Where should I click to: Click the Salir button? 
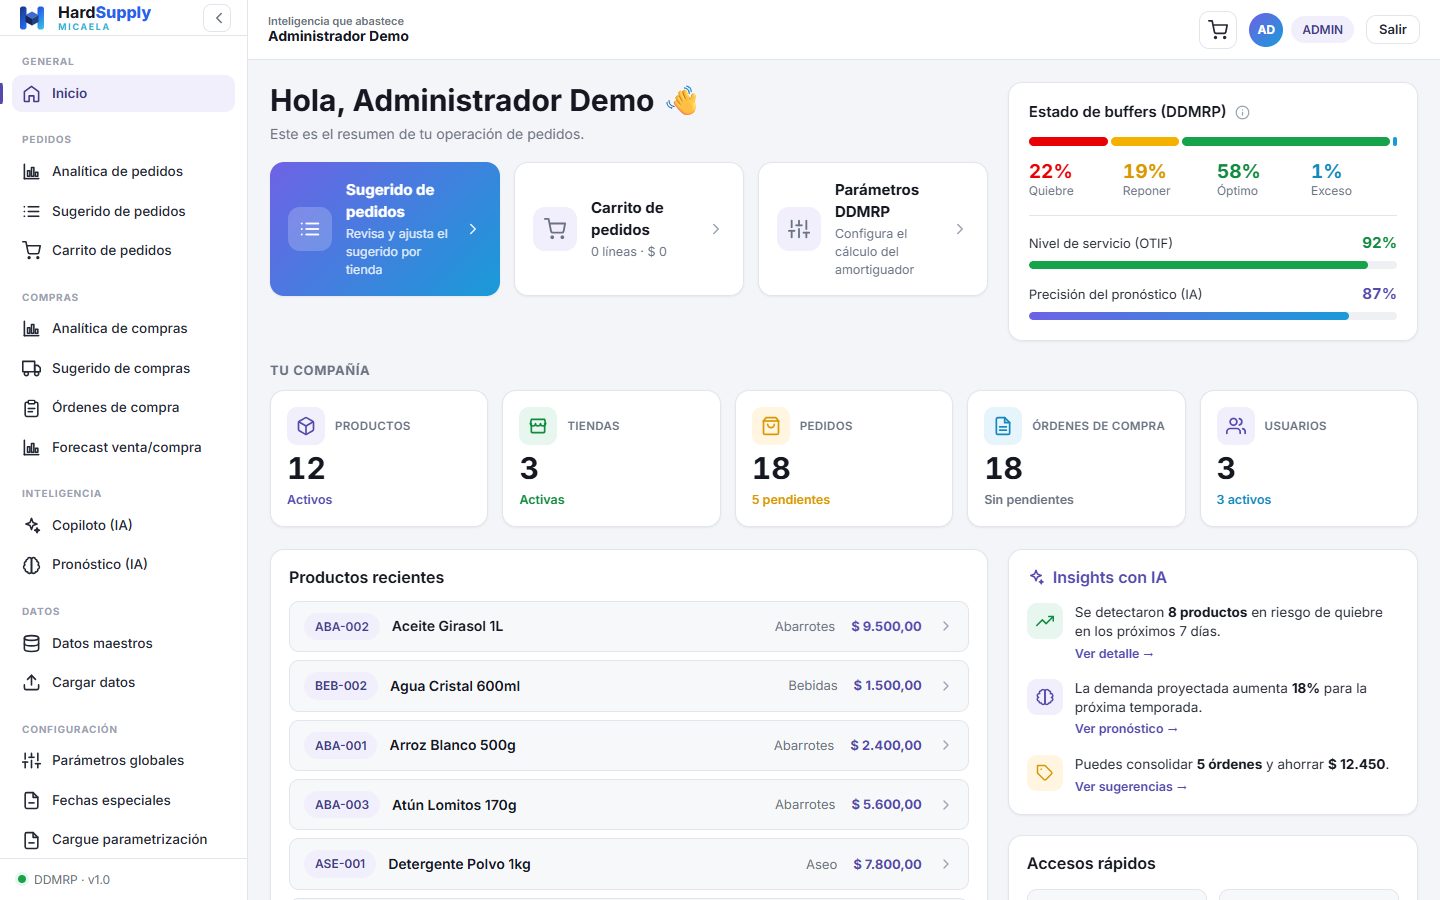1393,30
